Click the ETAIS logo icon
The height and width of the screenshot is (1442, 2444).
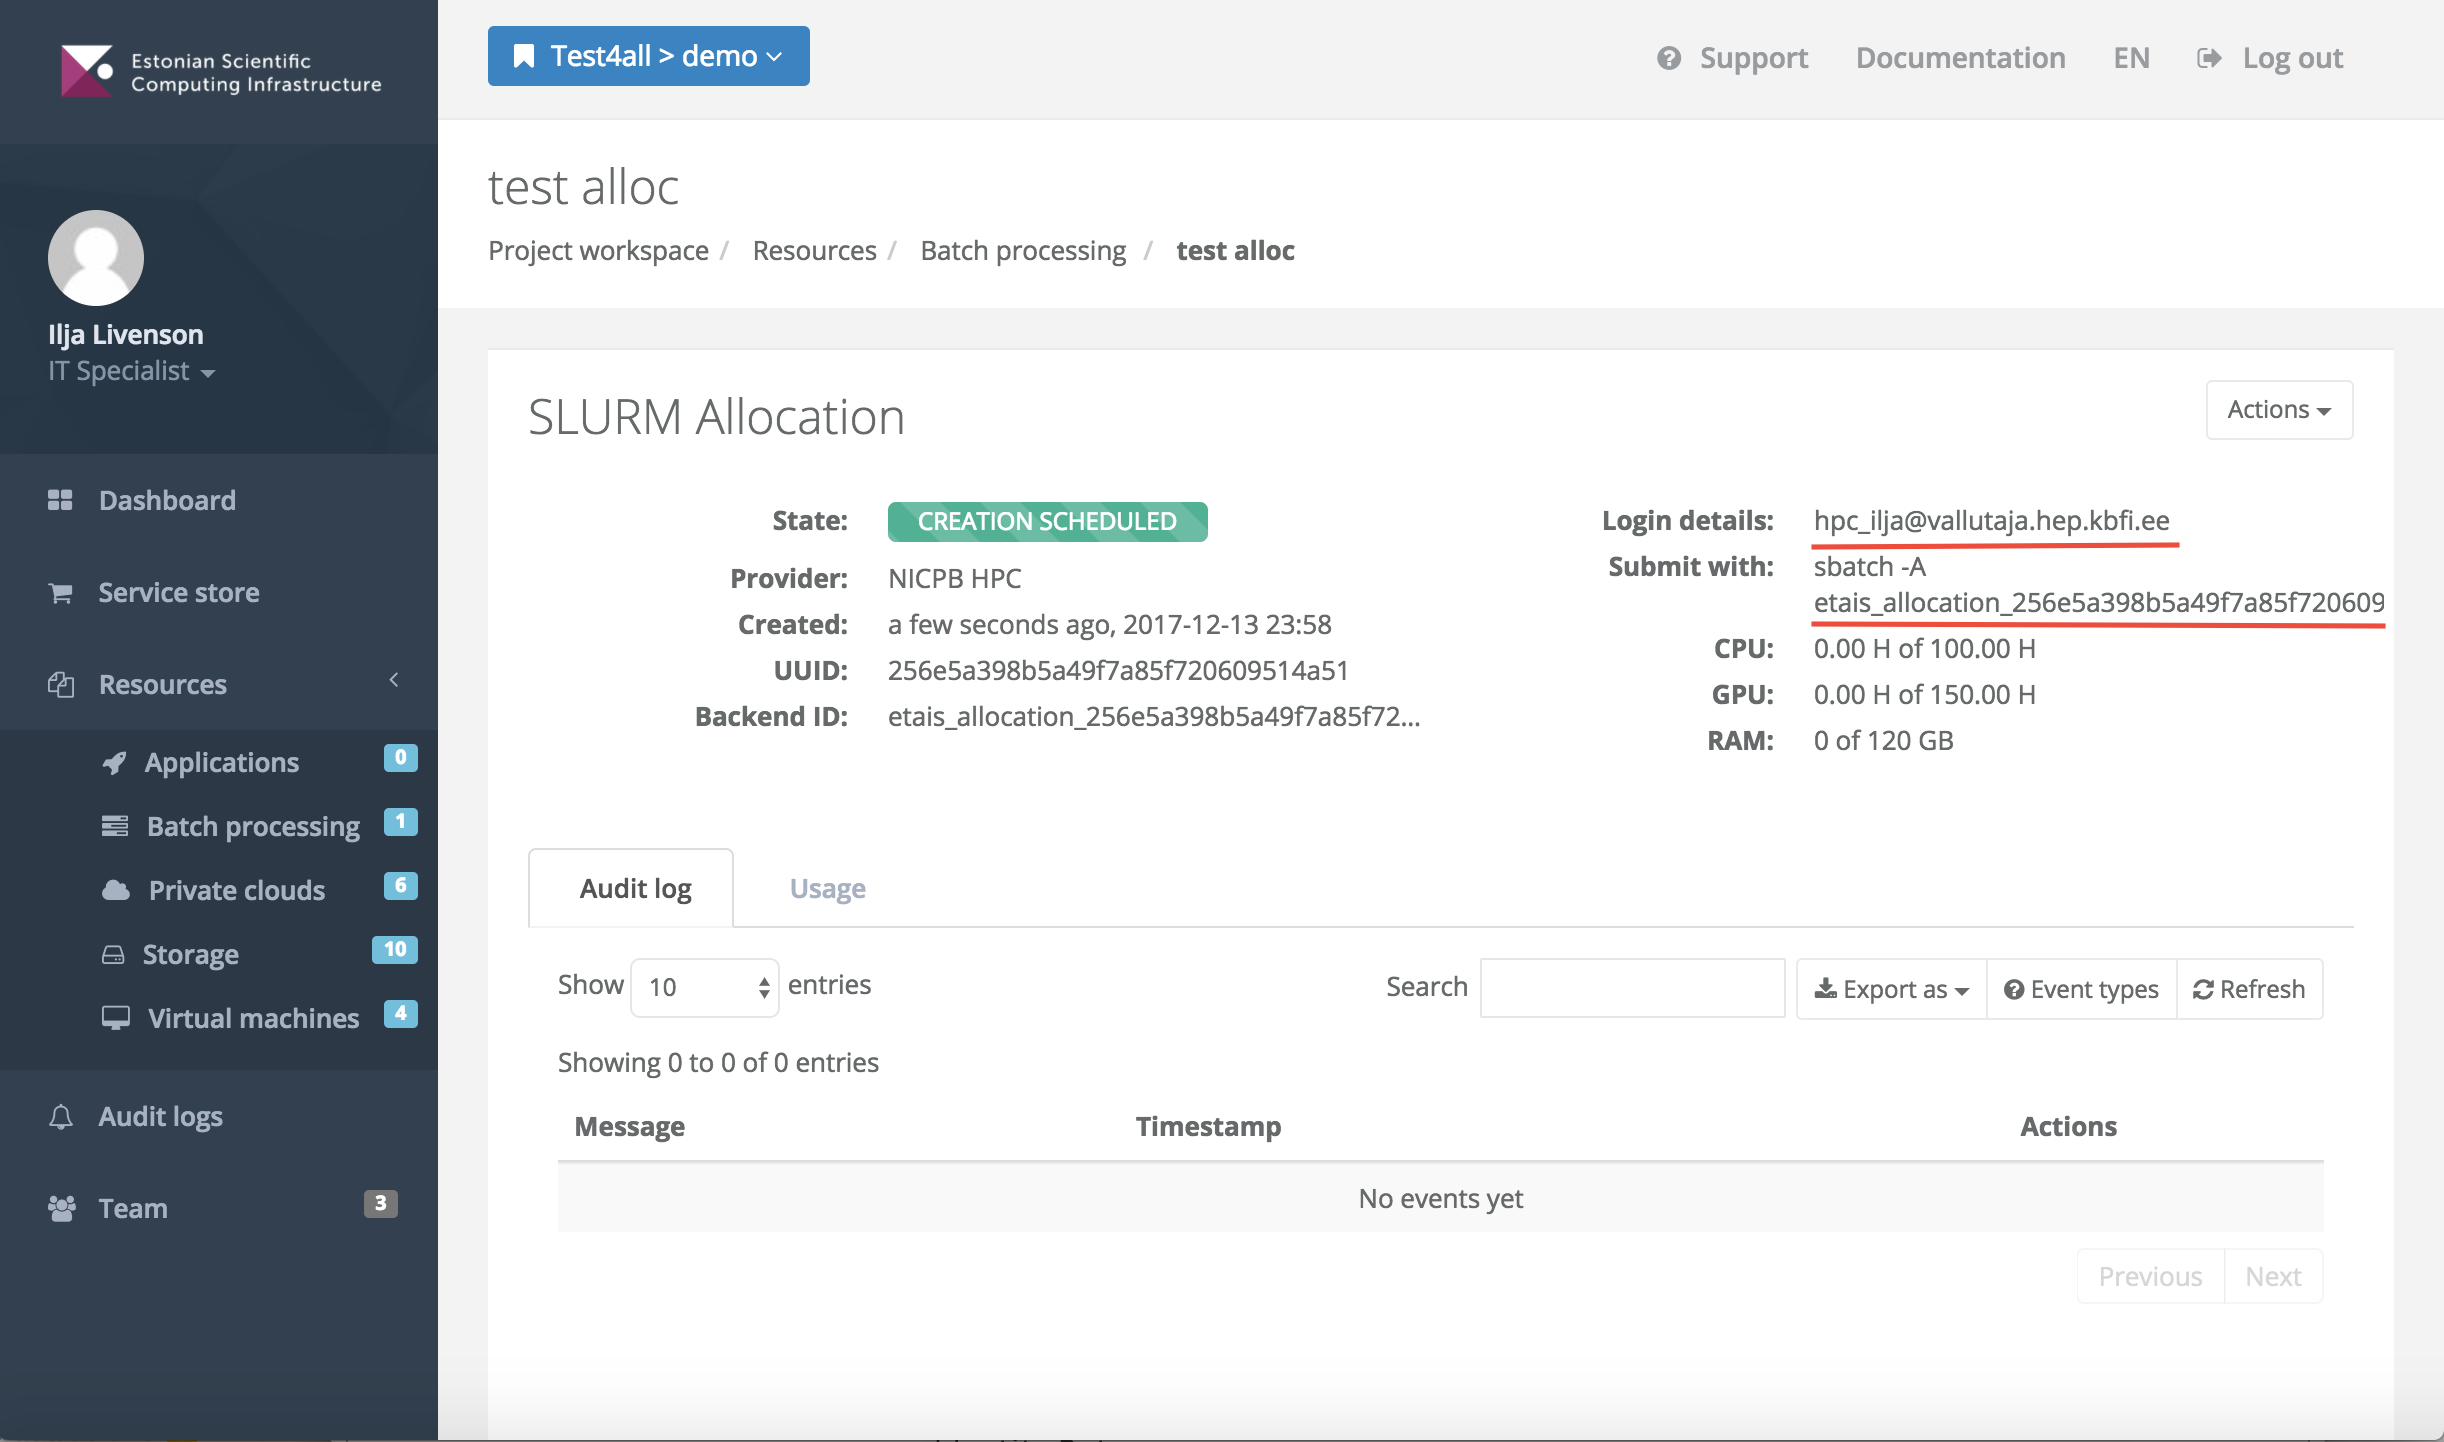(x=87, y=71)
